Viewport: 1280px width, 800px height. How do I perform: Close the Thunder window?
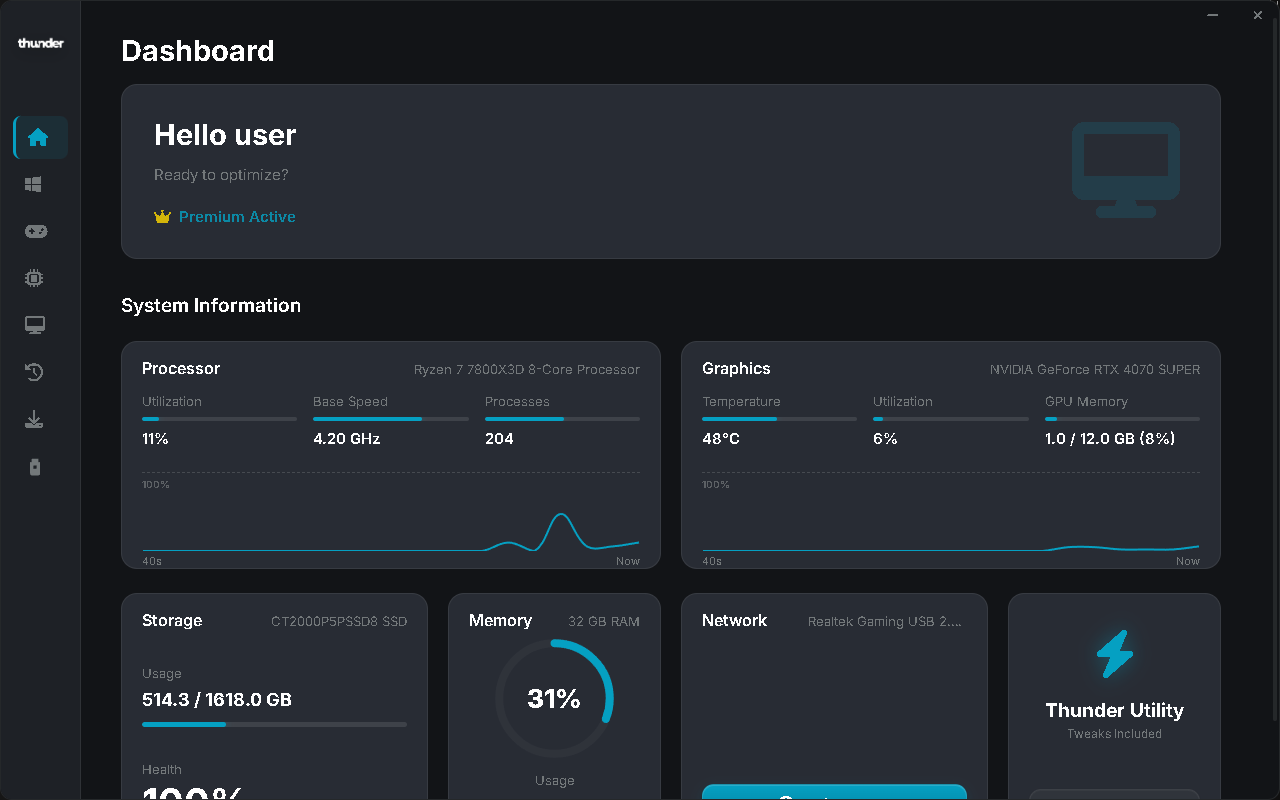1258,15
